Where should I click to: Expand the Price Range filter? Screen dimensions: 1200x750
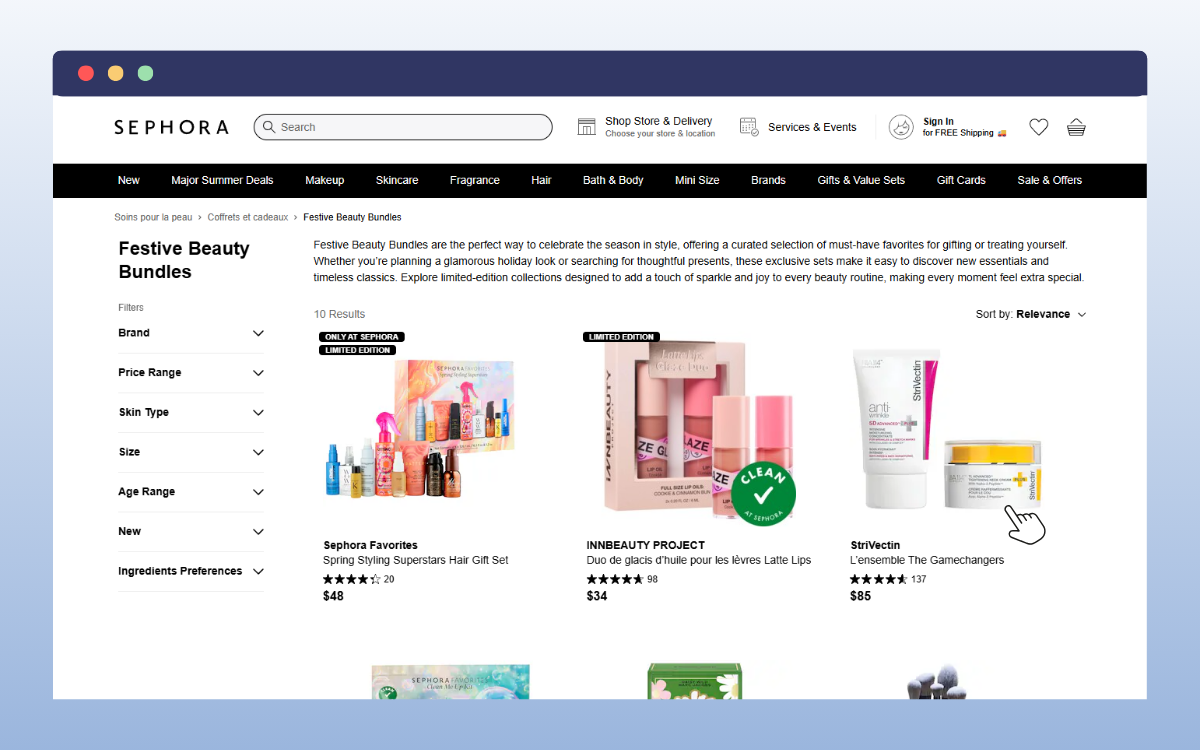(191, 373)
